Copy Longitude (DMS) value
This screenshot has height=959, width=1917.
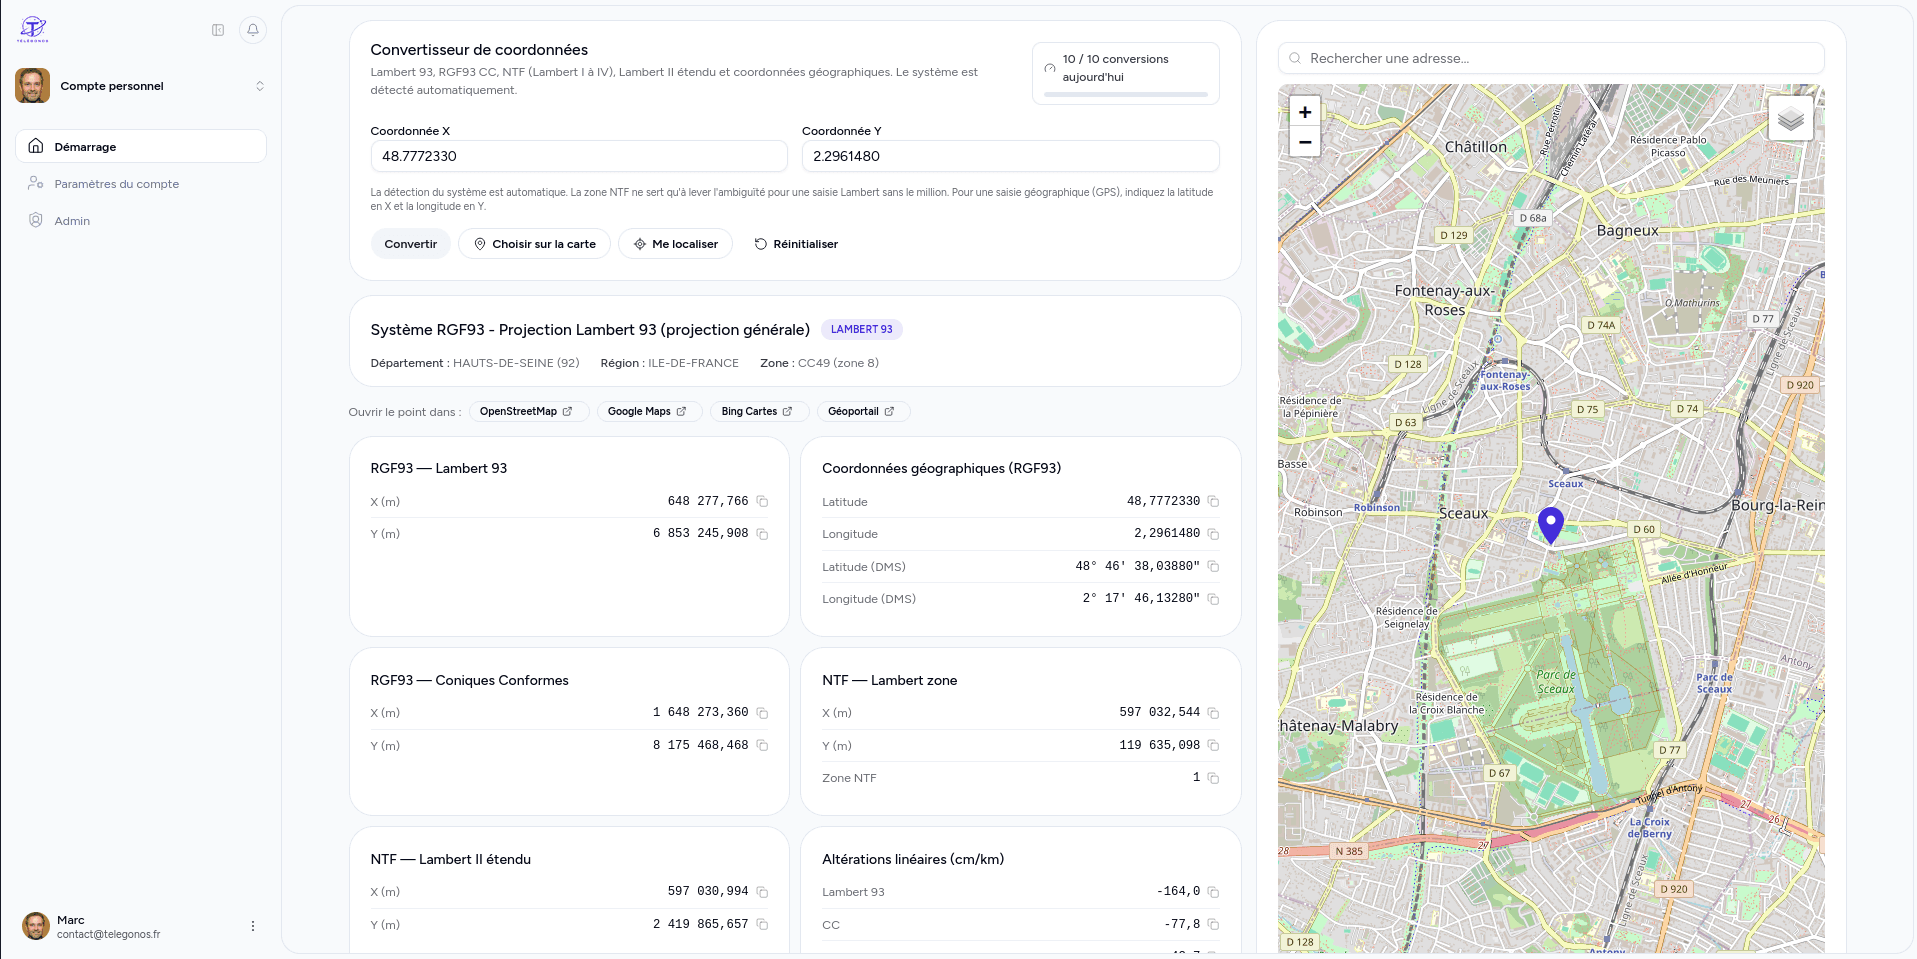coord(1213,599)
